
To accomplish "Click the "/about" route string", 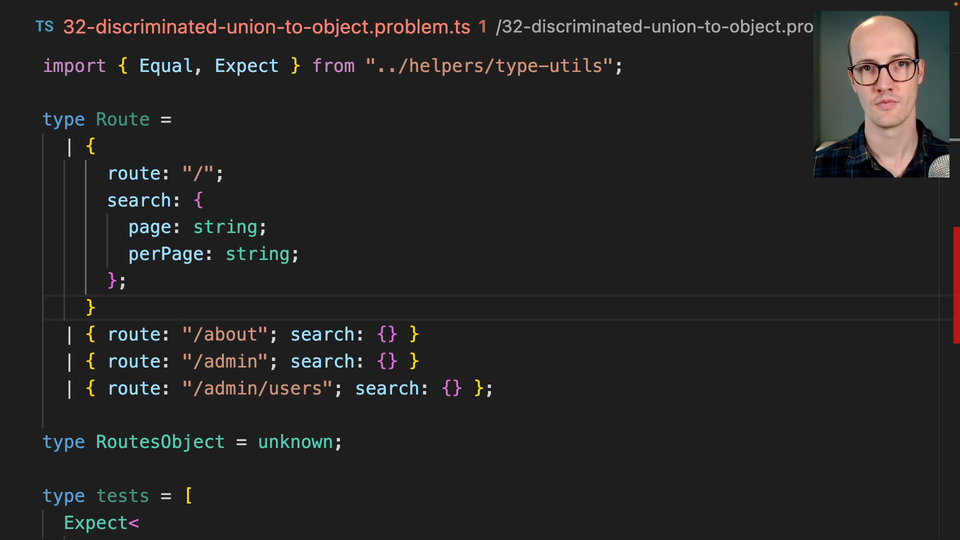I will (x=225, y=335).
